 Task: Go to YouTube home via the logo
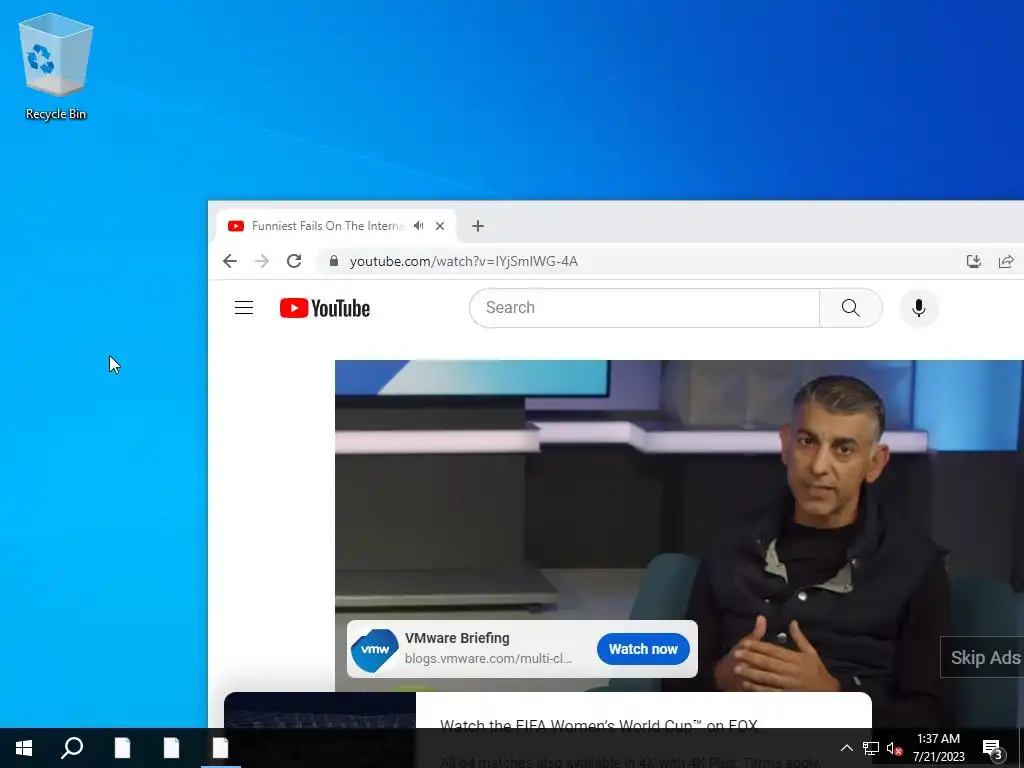pyautogui.click(x=325, y=308)
